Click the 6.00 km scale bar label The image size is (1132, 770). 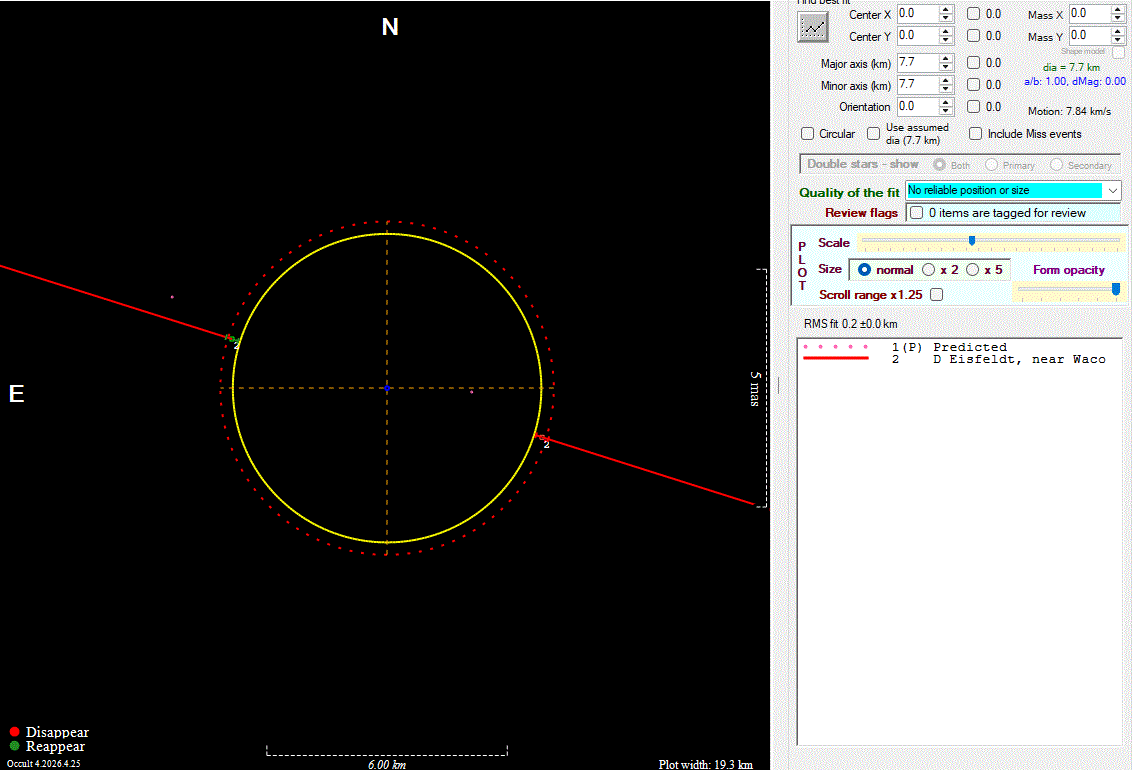click(387, 764)
